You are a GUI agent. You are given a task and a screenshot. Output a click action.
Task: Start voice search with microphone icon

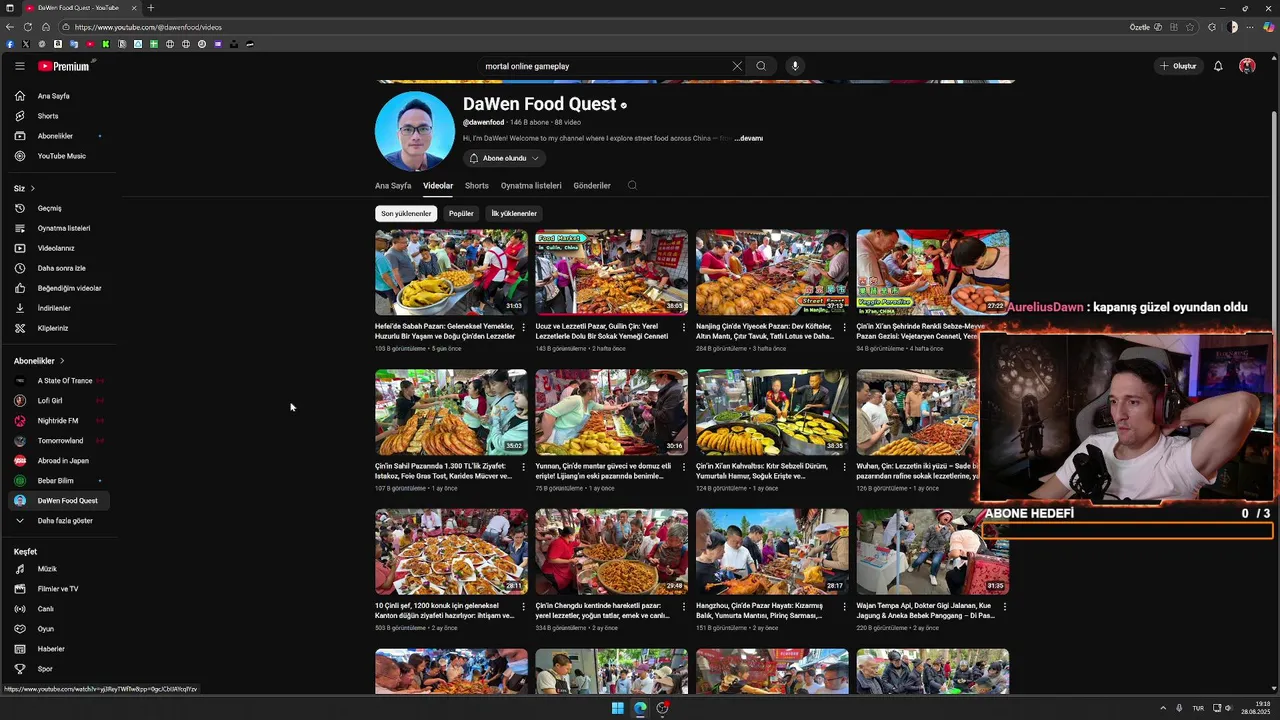point(795,66)
